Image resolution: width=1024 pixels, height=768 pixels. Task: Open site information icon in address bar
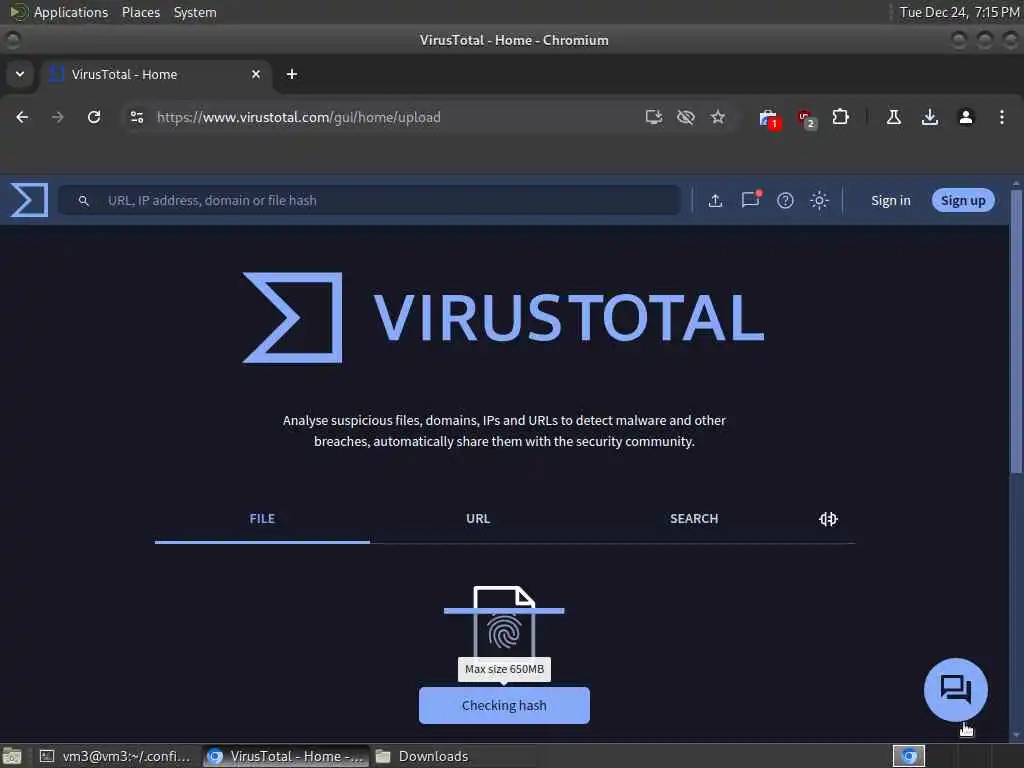[136, 117]
